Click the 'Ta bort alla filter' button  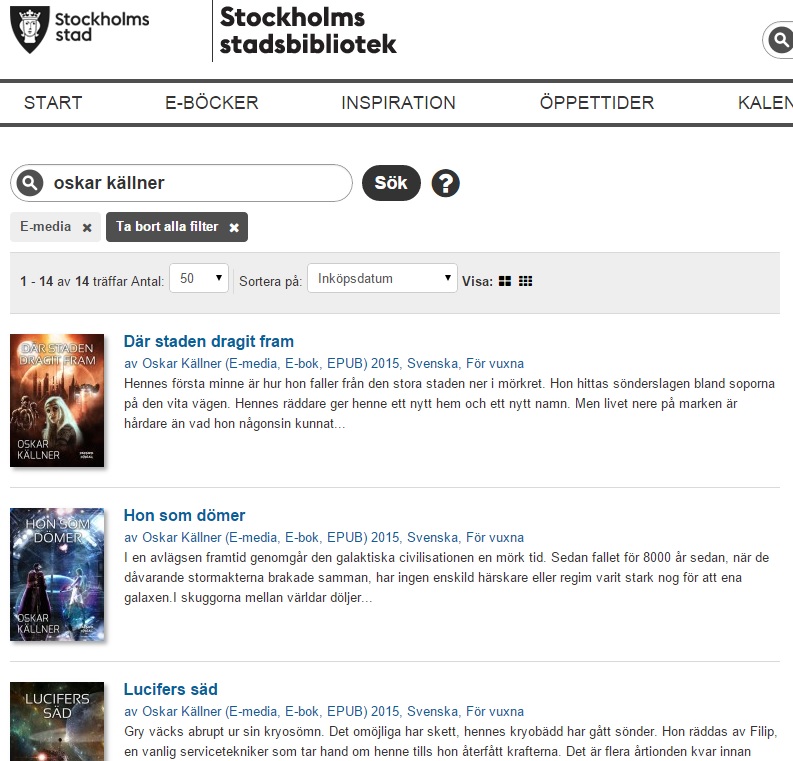[177, 227]
